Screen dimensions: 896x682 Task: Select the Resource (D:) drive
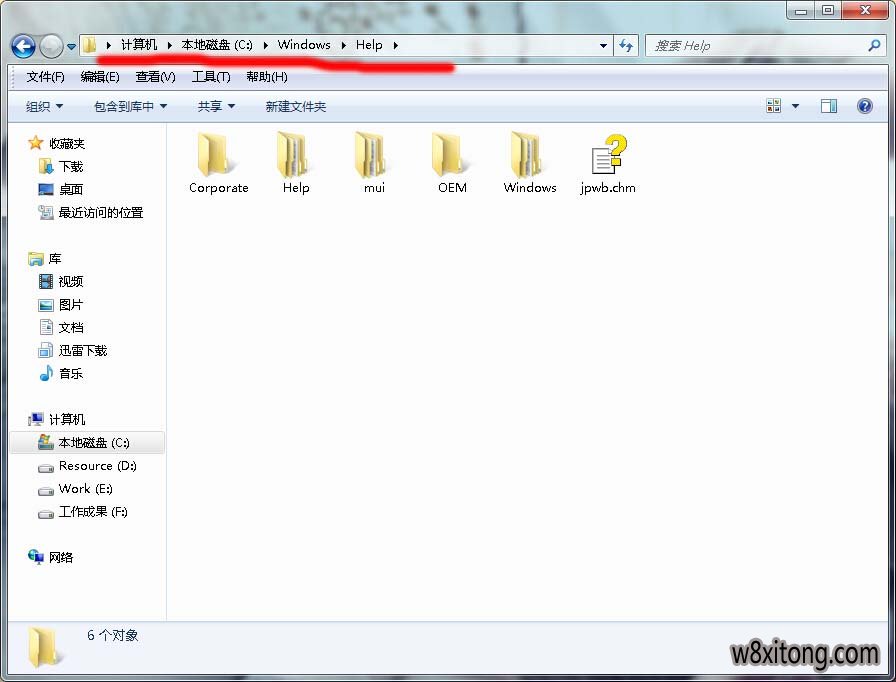coord(97,466)
